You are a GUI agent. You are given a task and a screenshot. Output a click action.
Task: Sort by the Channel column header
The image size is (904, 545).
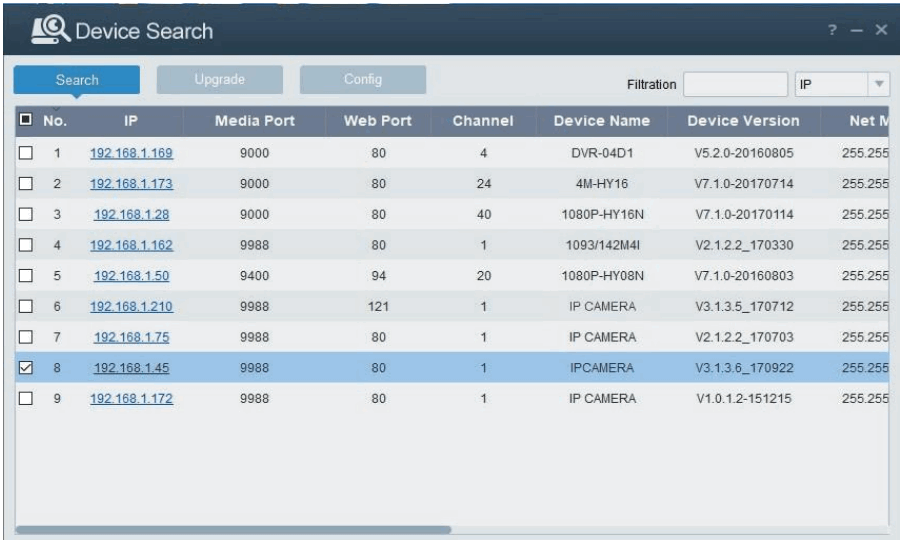pyautogui.click(x=483, y=121)
